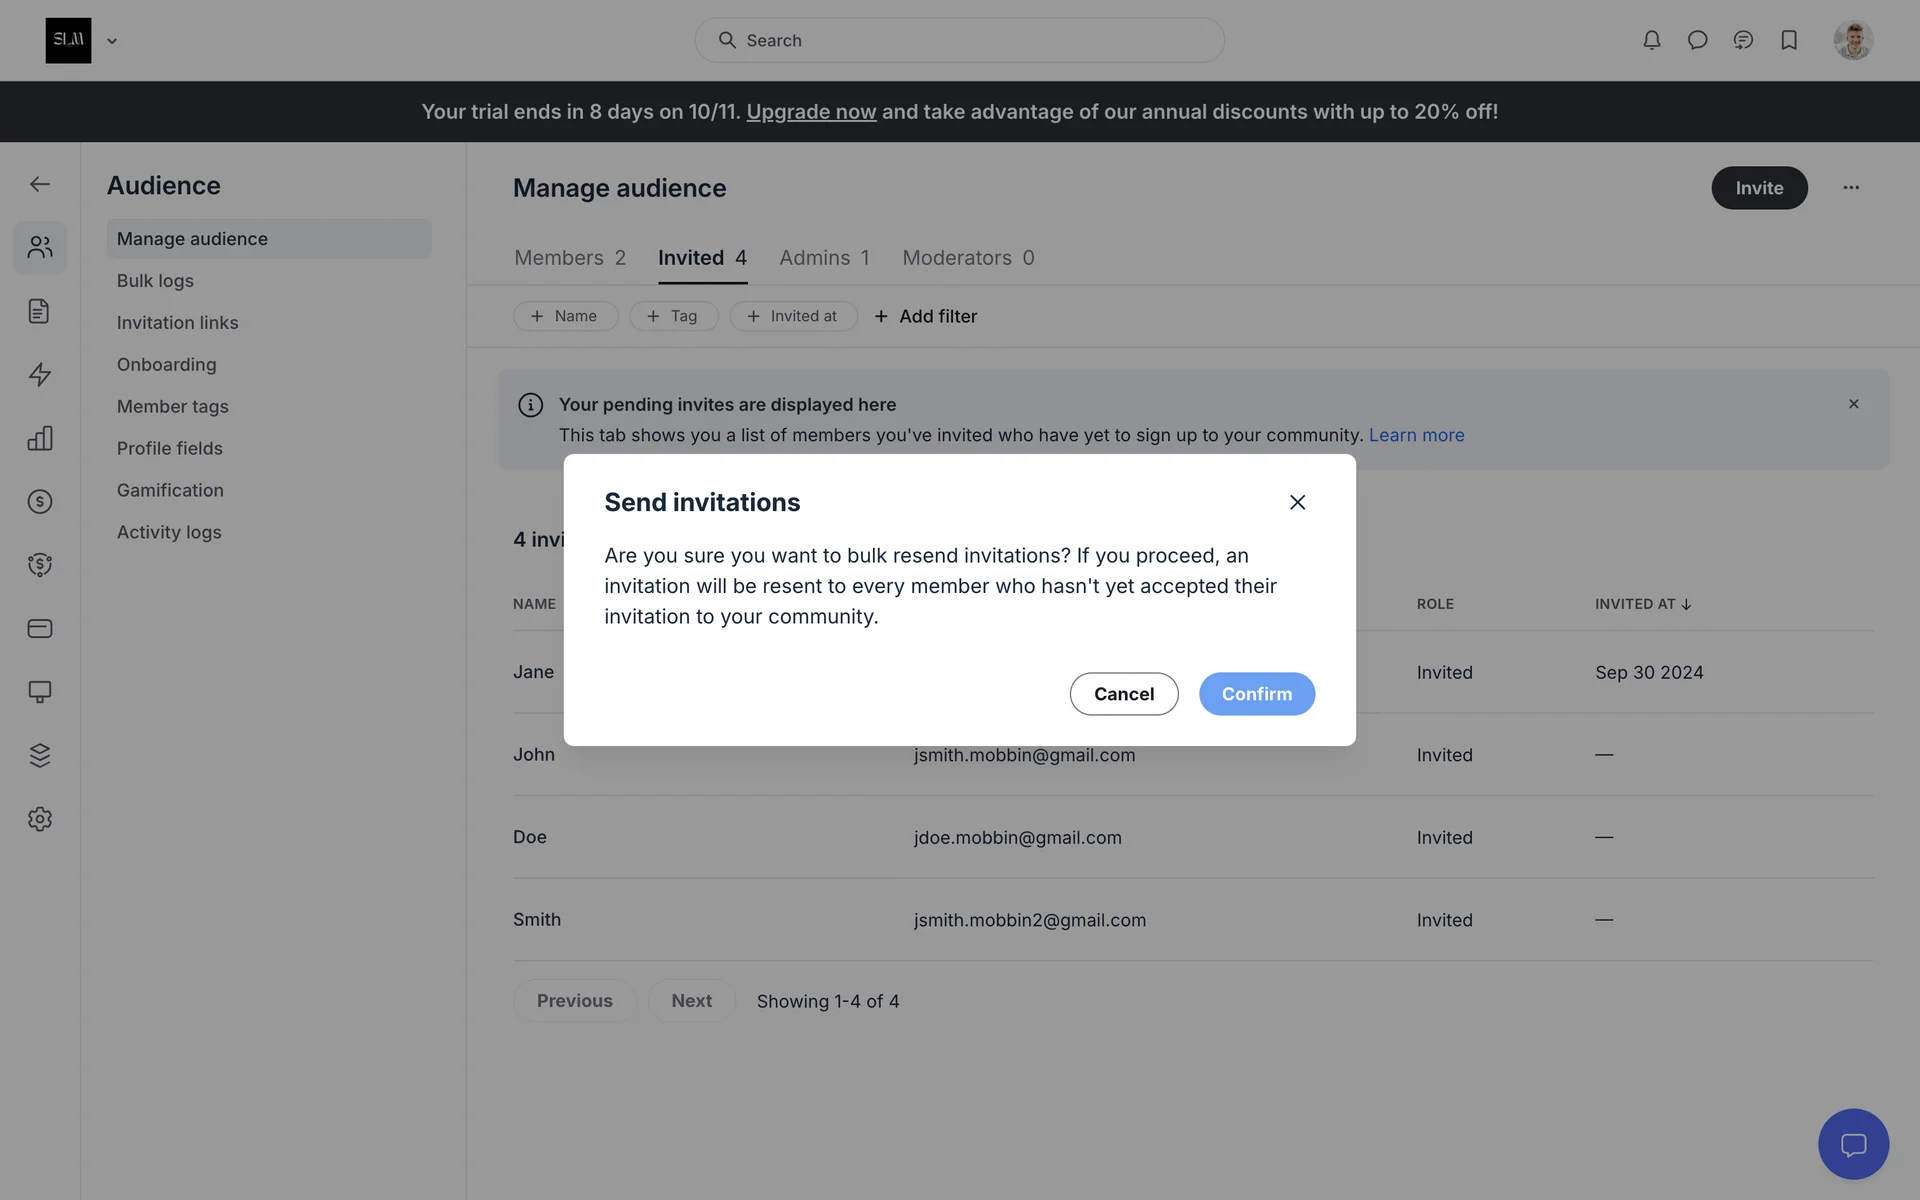Expand the community switcher chevron
The image size is (1920, 1200).
click(x=112, y=41)
